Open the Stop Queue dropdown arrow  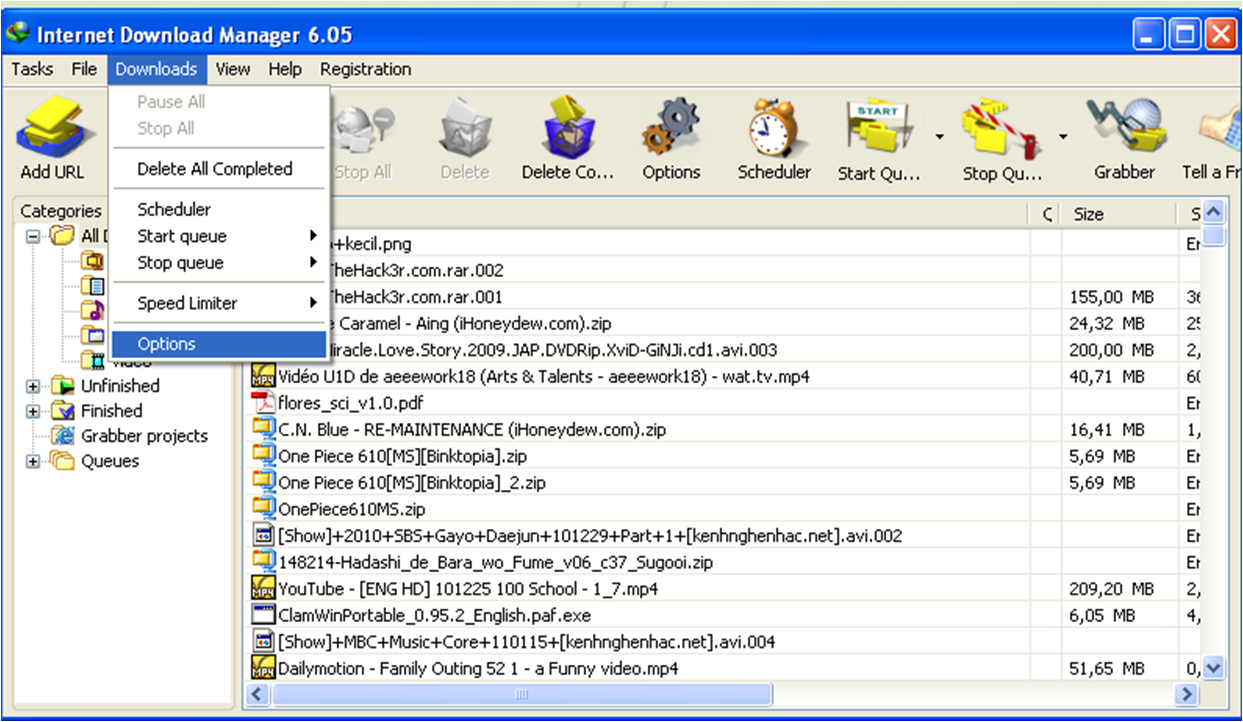coord(1063,137)
